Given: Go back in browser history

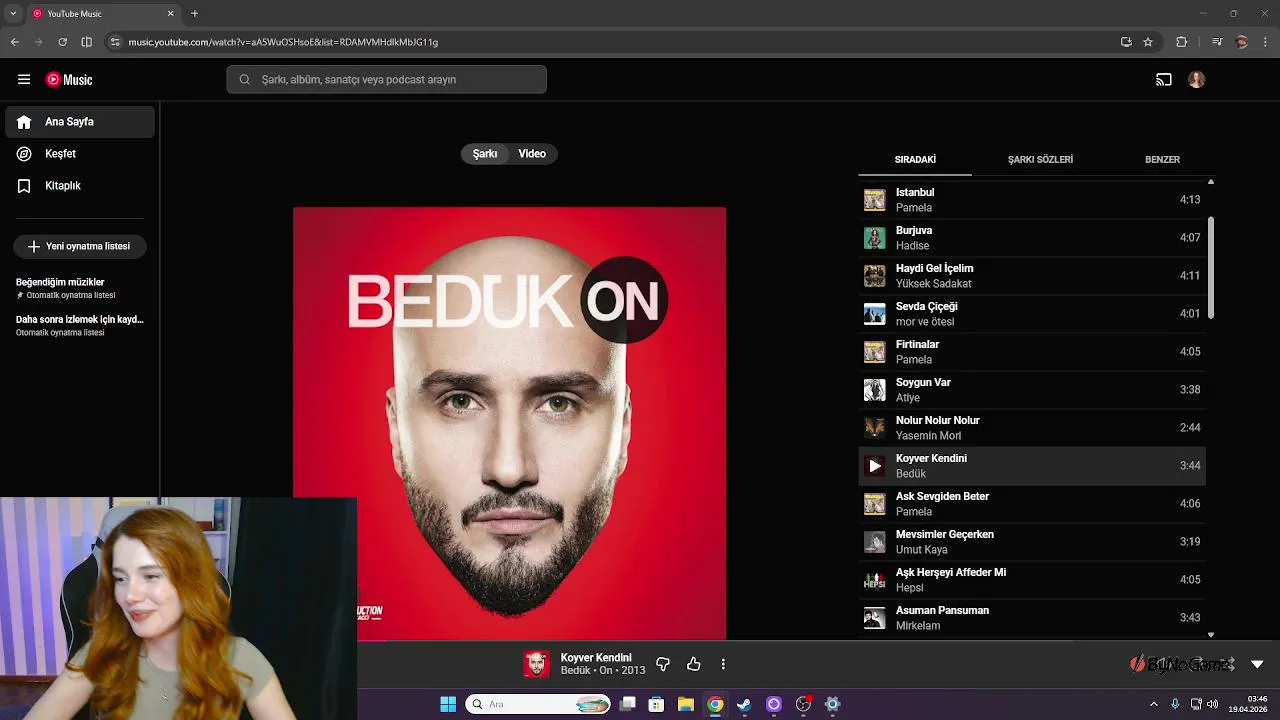Looking at the screenshot, I should 15,42.
